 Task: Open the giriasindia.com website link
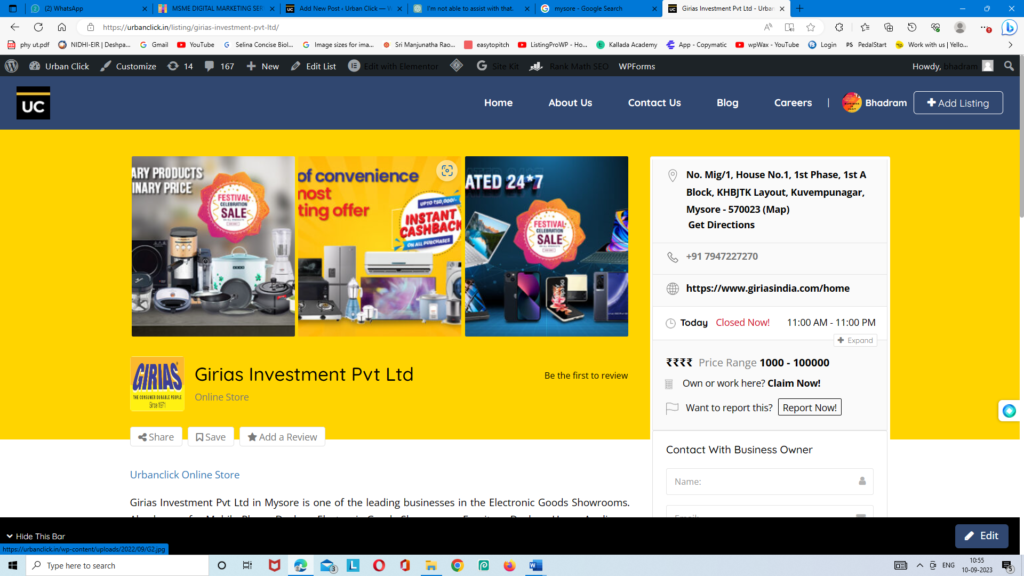click(767, 288)
